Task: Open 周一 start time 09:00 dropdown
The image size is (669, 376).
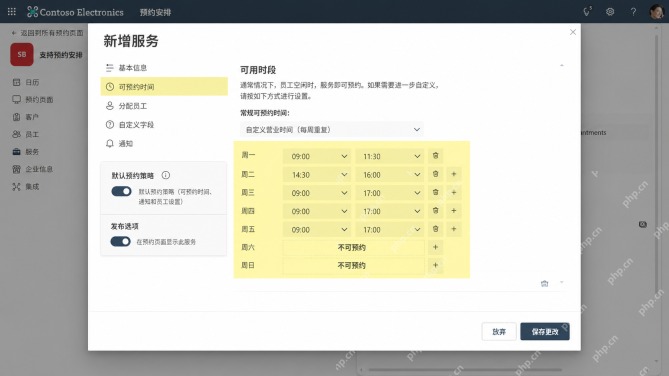Action: tap(317, 157)
